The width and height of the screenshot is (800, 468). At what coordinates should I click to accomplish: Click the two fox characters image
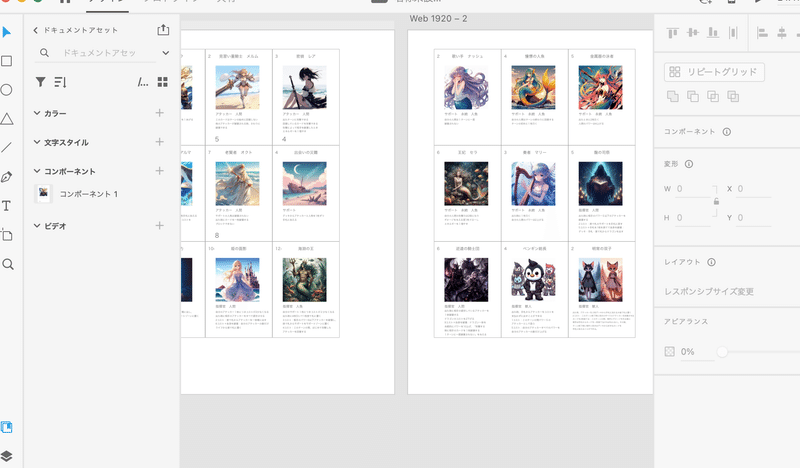click(601, 280)
